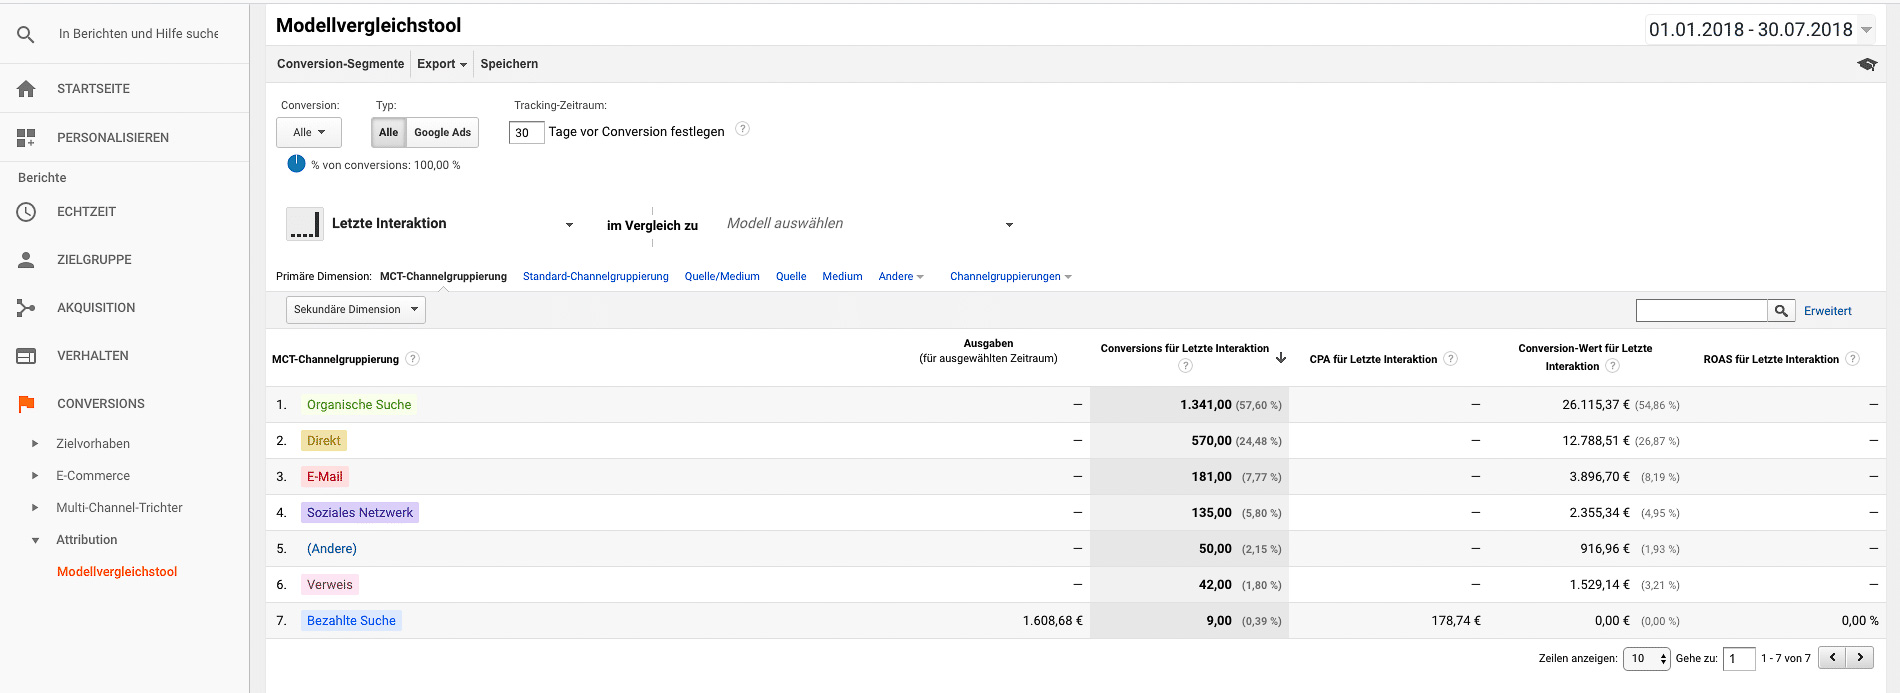1900x693 pixels.
Task: Open the Export menu
Action: pos(441,64)
